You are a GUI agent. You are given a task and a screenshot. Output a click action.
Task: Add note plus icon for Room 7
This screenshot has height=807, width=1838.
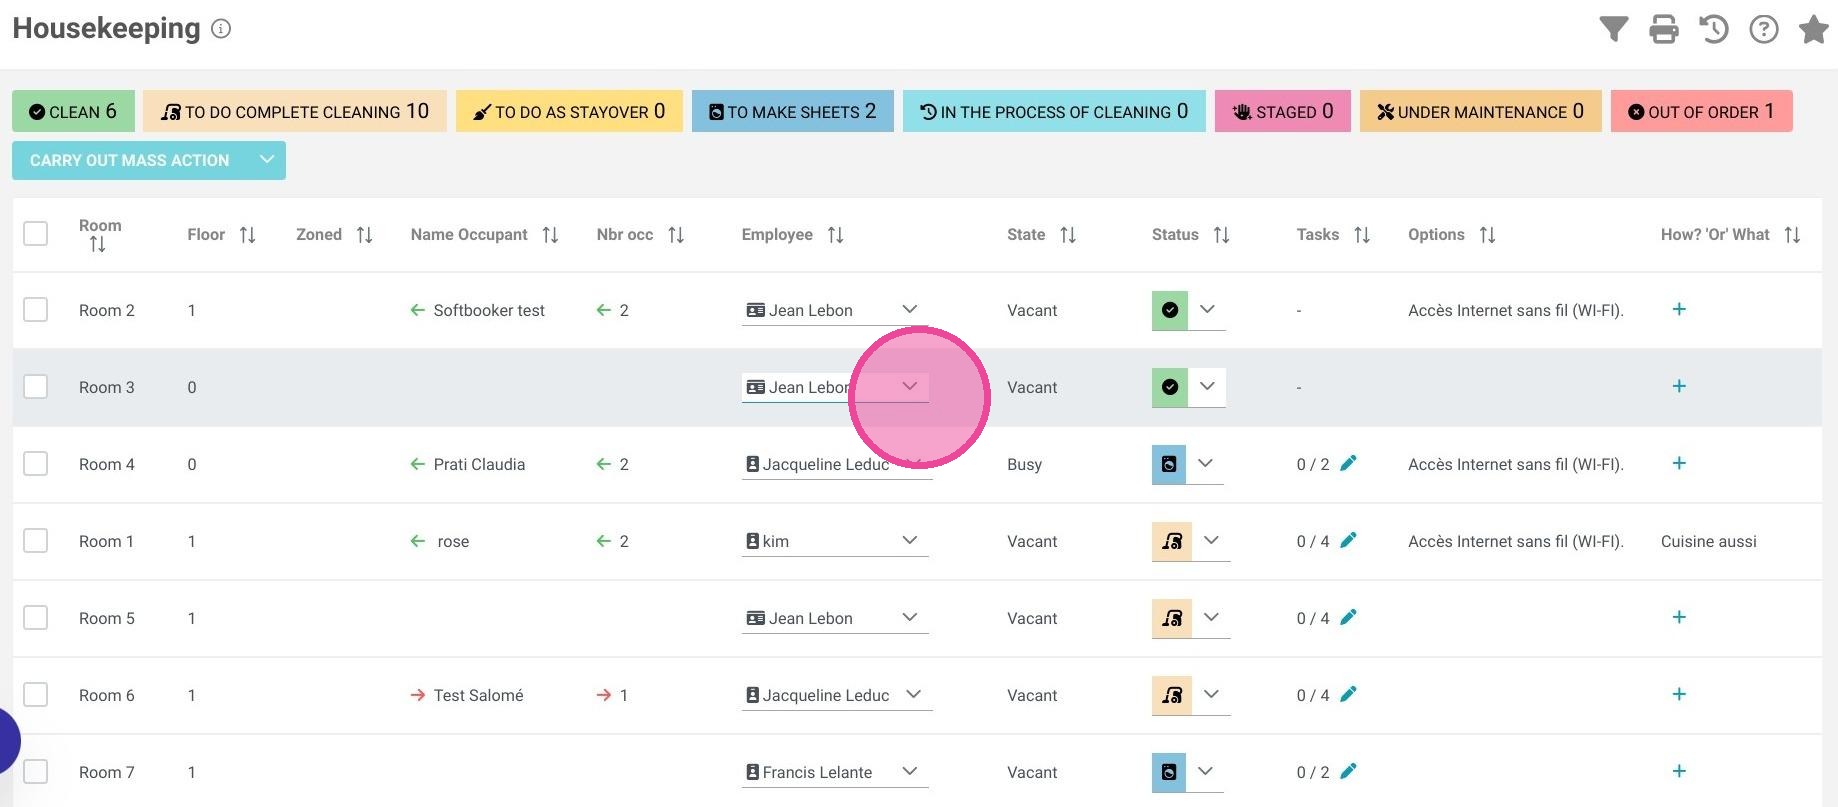coord(1679,771)
